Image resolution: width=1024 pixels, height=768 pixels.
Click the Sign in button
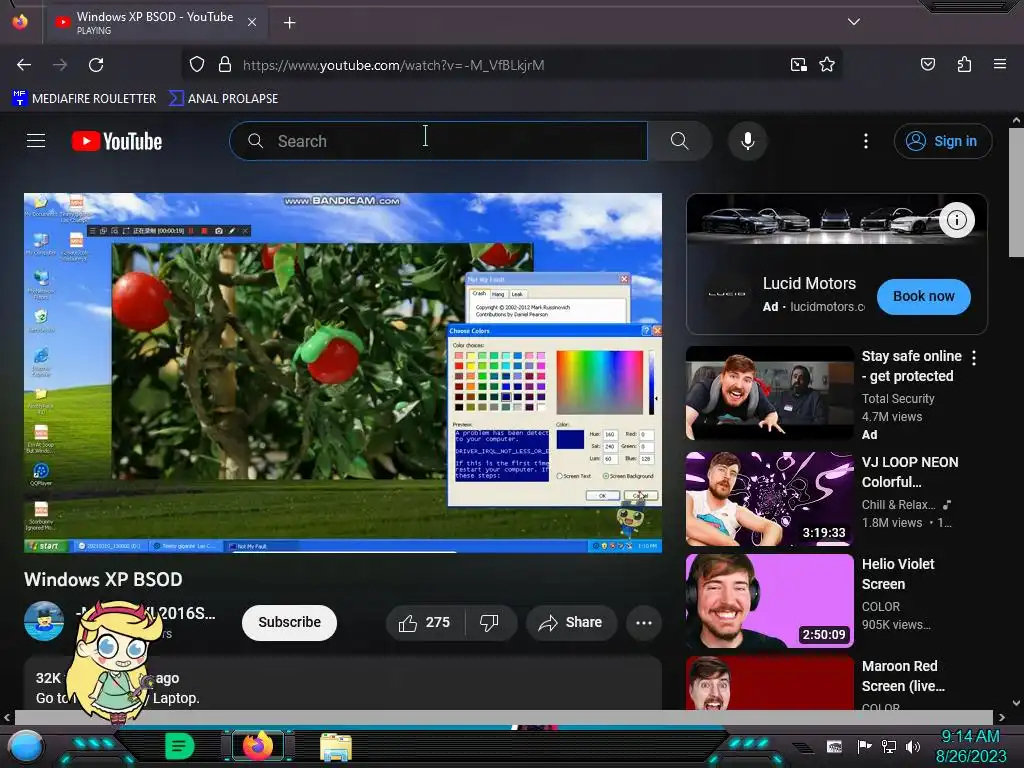coord(942,141)
